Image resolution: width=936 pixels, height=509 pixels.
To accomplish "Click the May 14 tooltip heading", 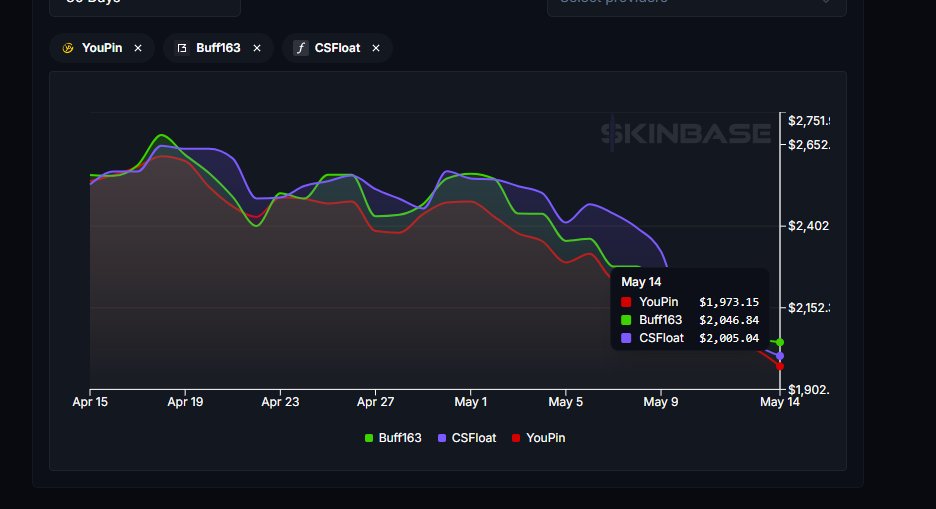I will pos(641,282).
